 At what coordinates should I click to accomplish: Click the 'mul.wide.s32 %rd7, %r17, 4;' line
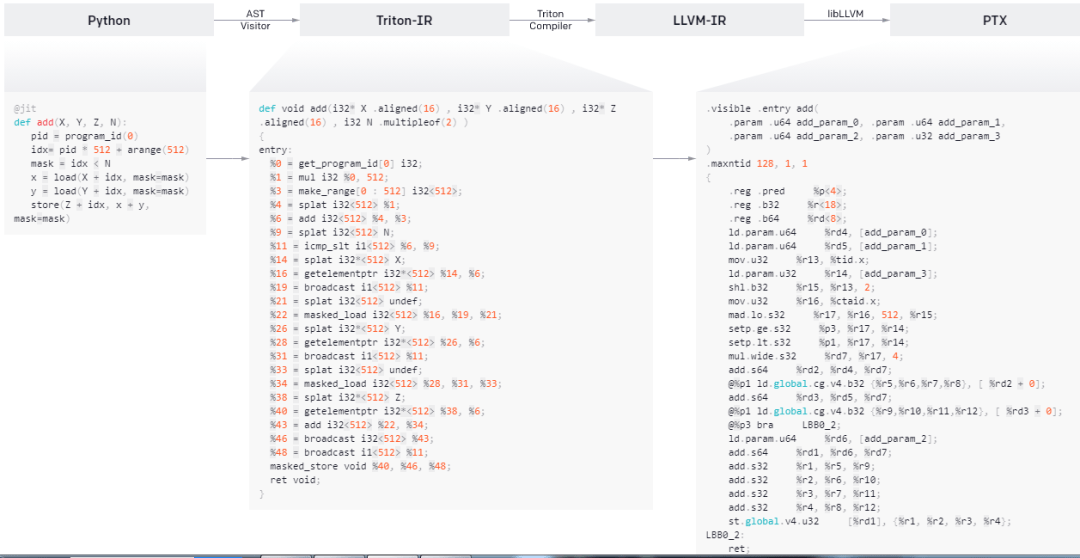[x=816, y=356]
